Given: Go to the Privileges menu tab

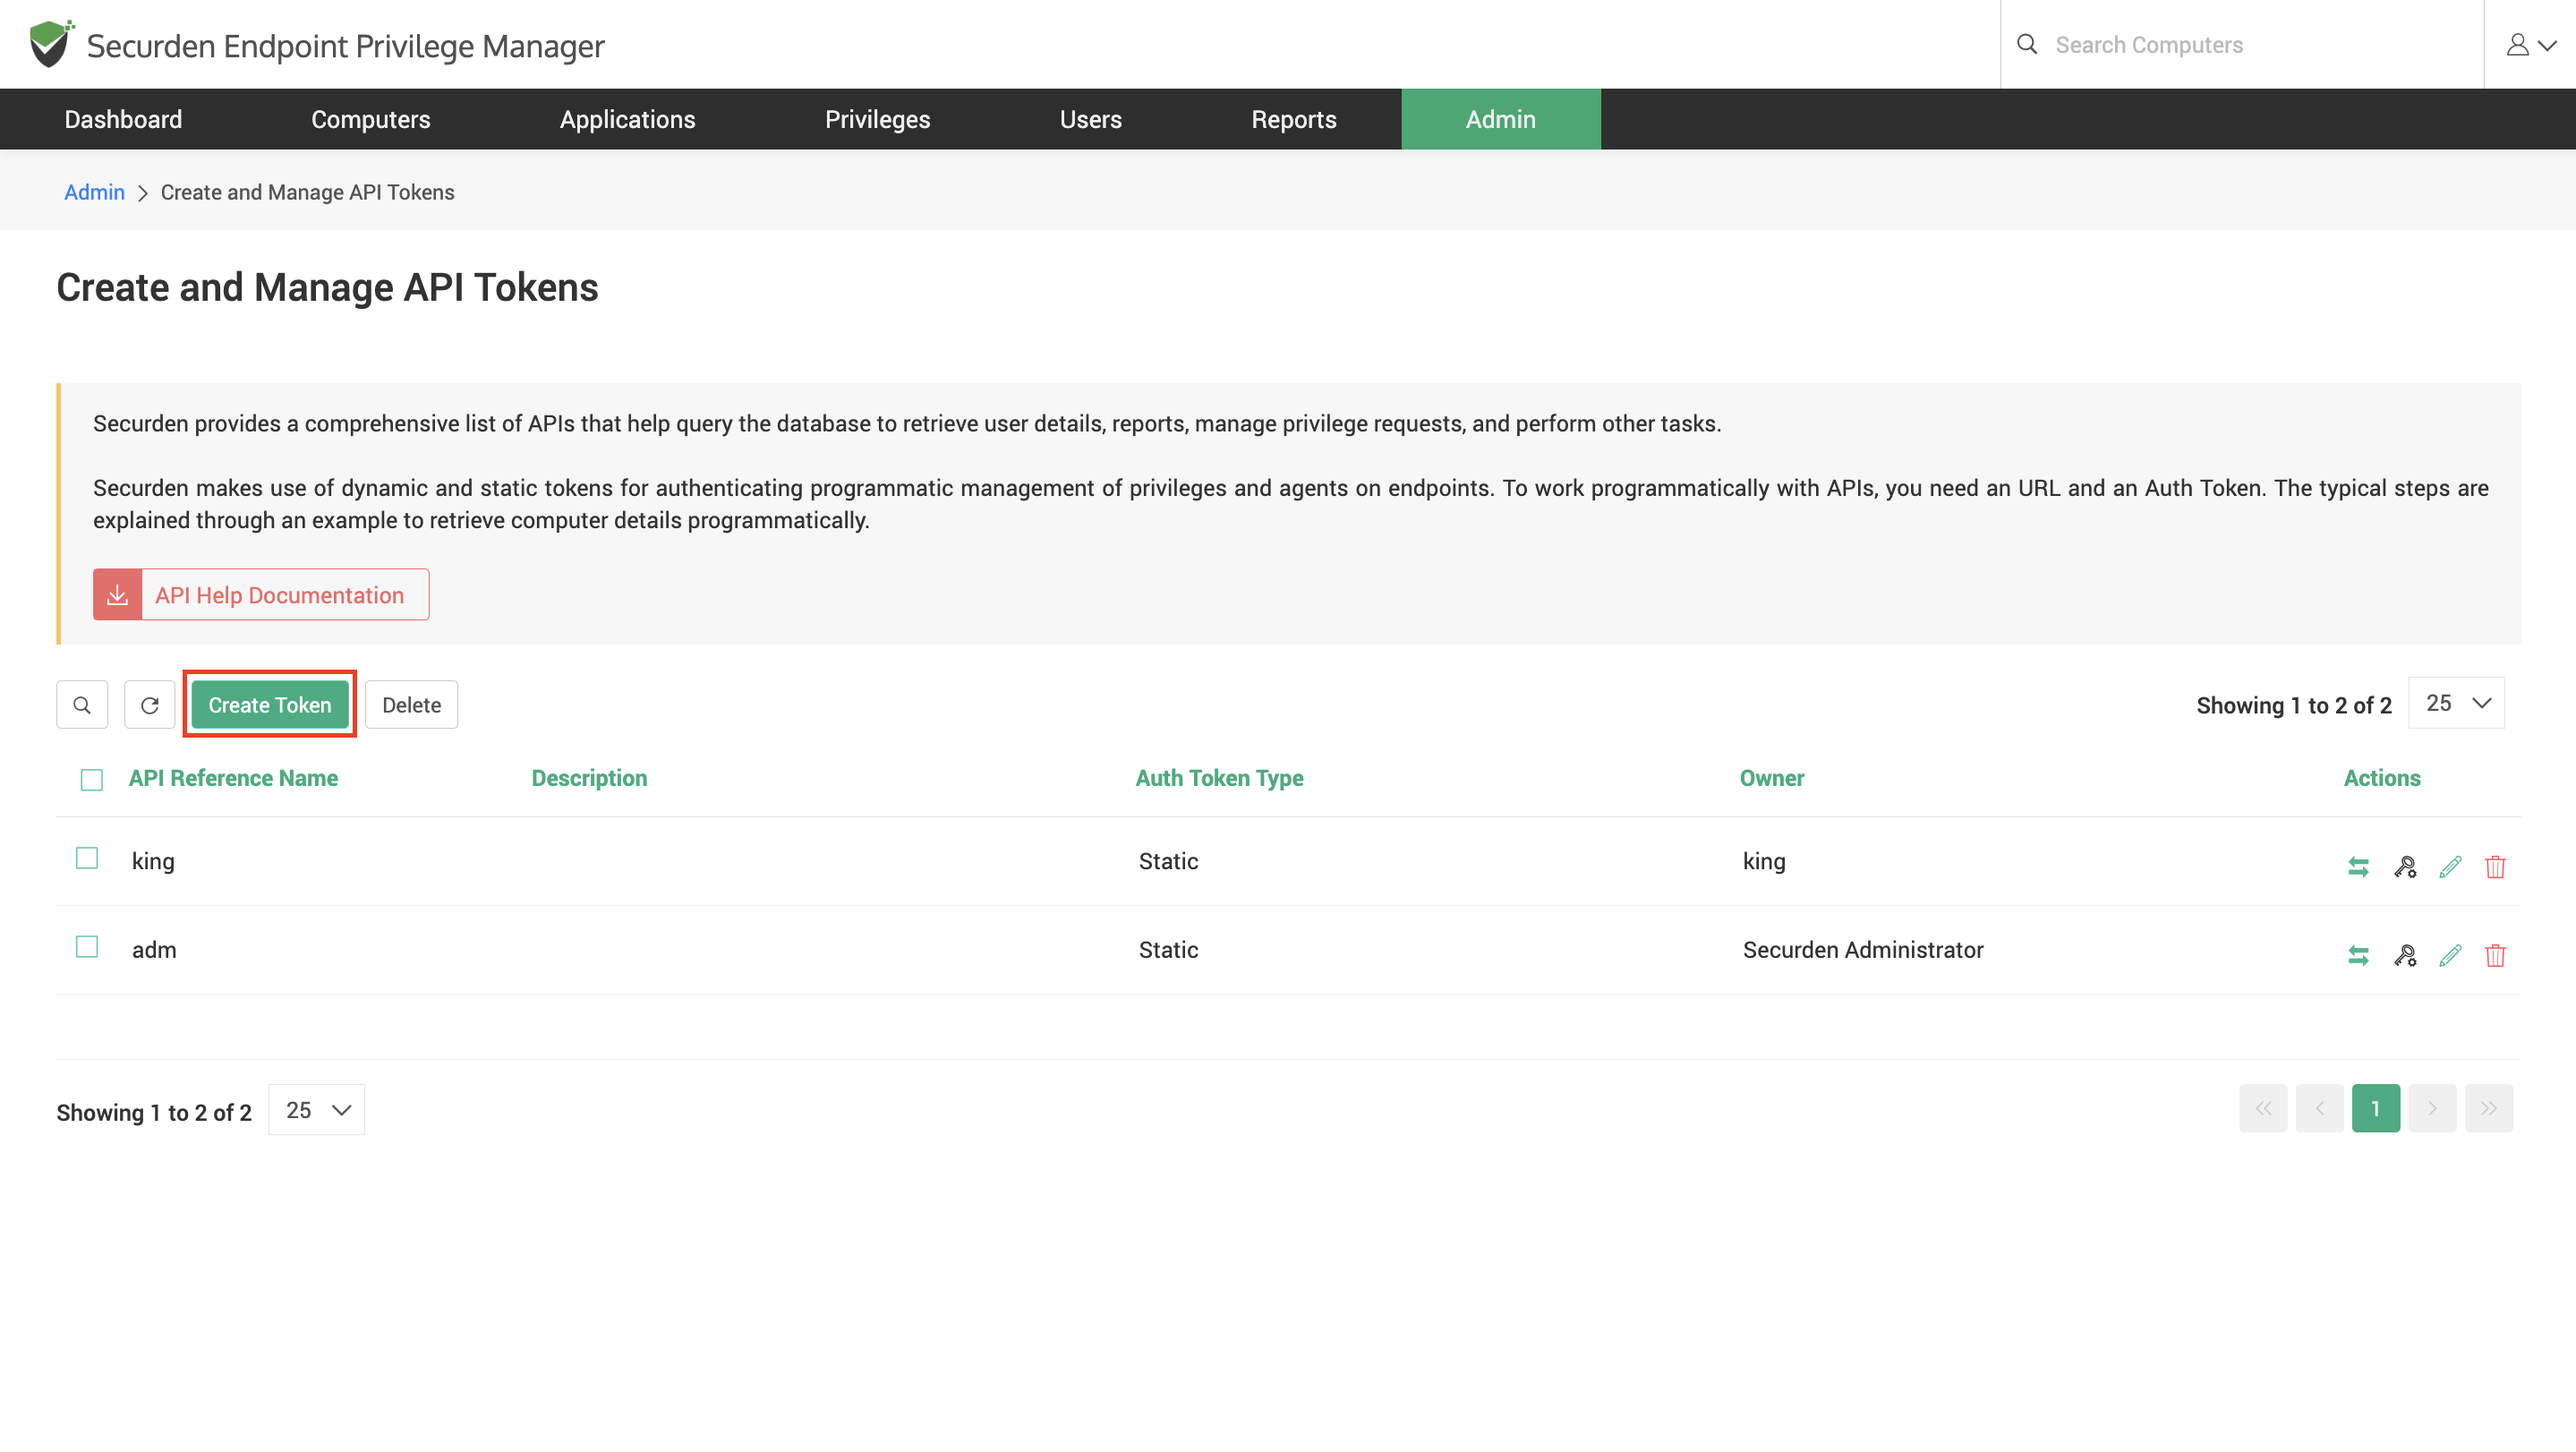Looking at the screenshot, I should 877,120.
